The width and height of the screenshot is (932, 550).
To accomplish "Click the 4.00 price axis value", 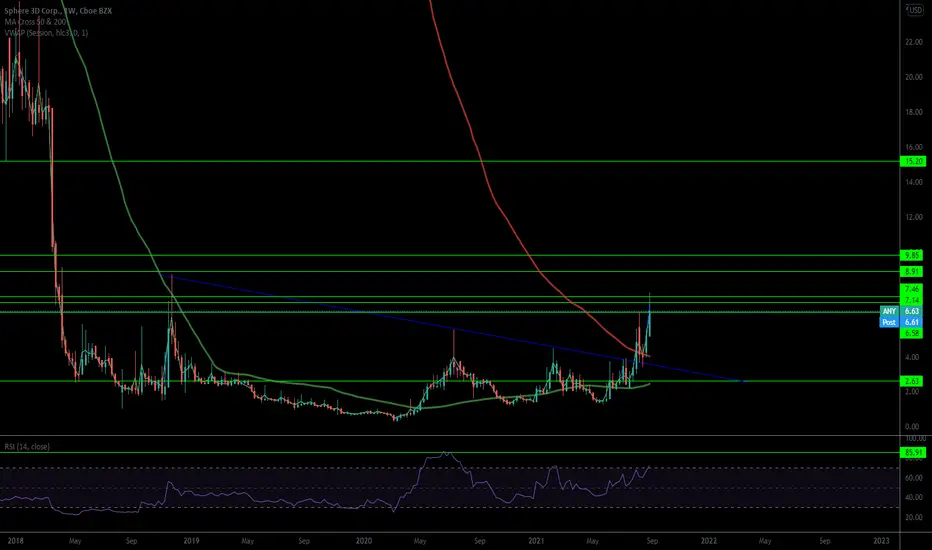I will click(912, 357).
